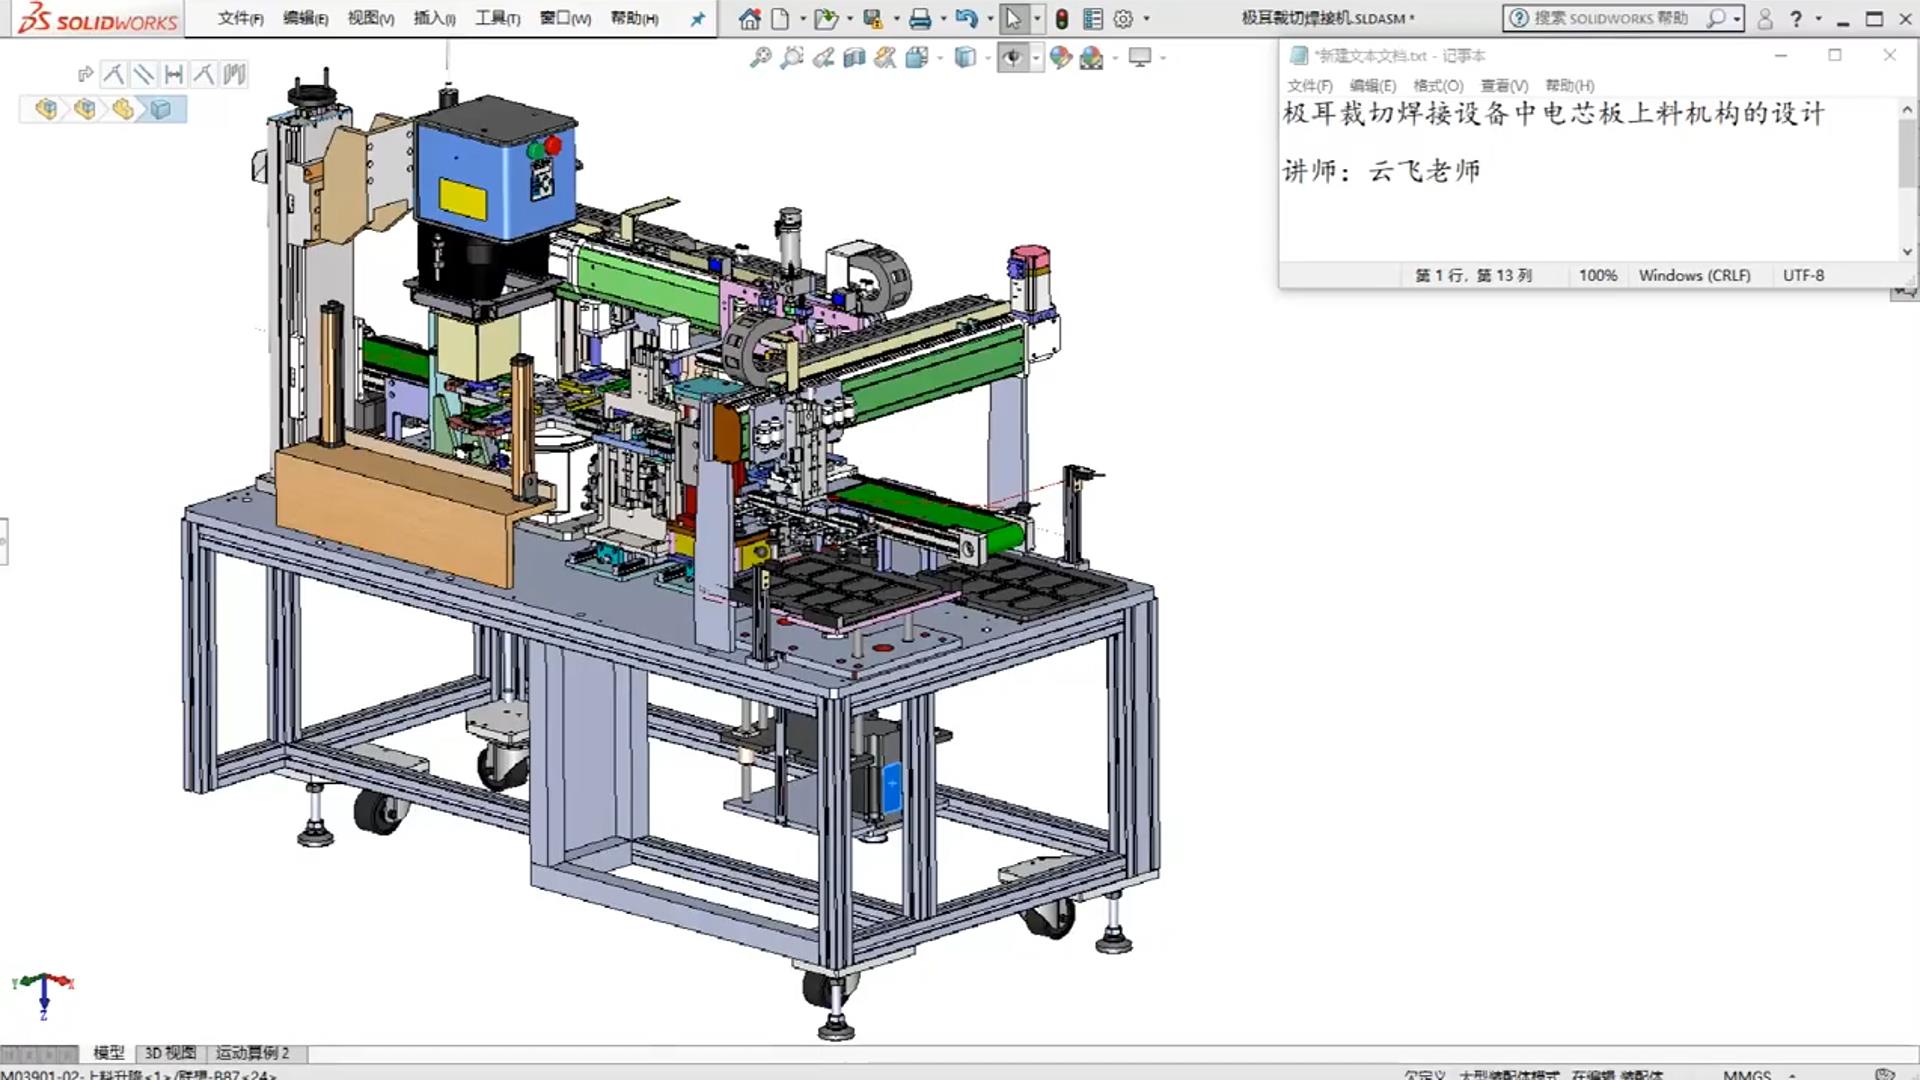Open the Options gear icon
The height and width of the screenshot is (1080, 1920).
tap(1123, 18)
